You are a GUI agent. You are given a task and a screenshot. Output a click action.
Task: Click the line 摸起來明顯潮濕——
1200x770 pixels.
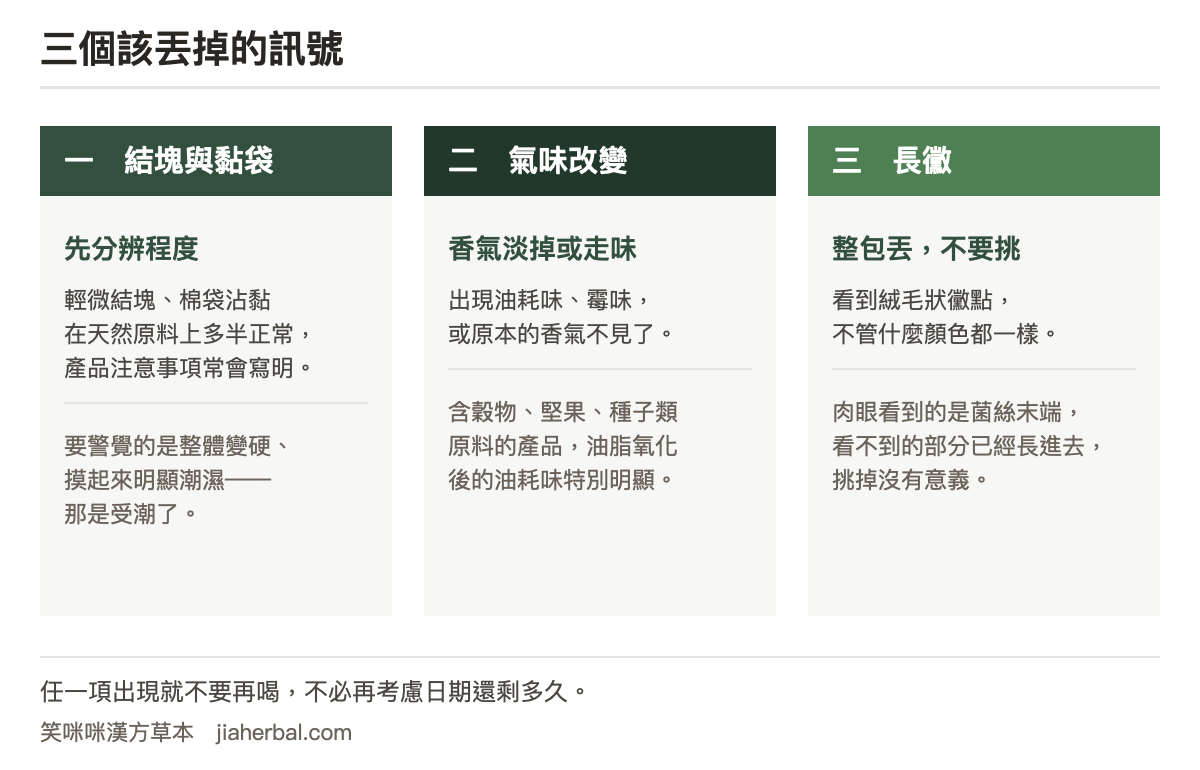point(167,480)
